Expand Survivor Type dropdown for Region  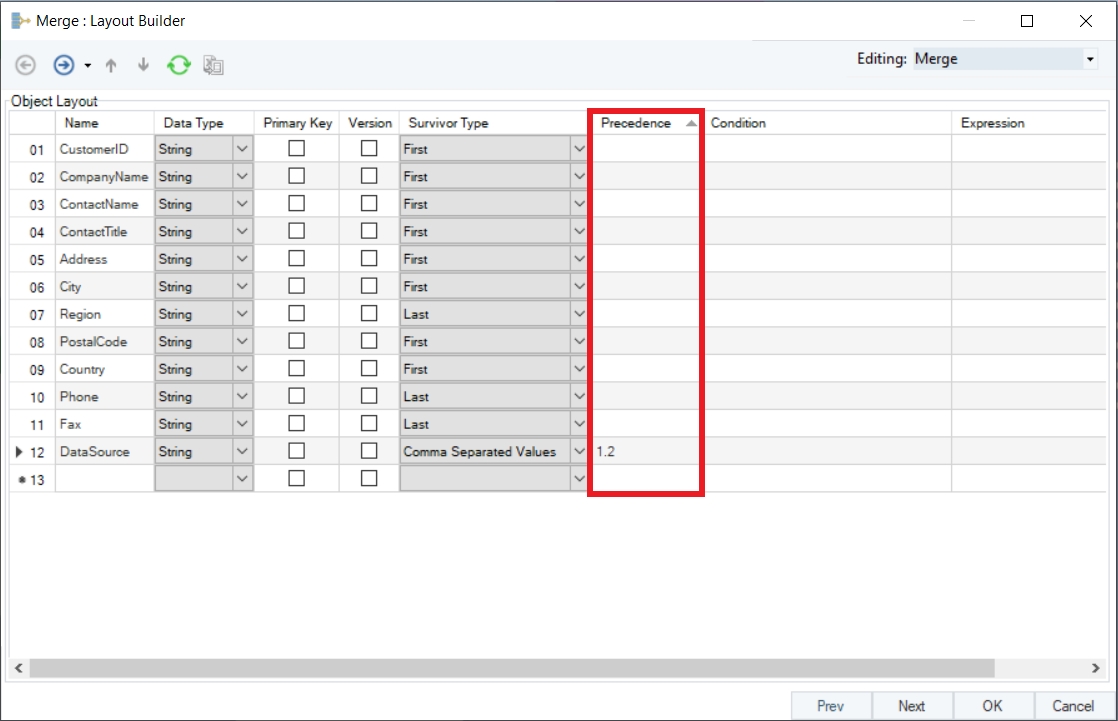(579, 314)
